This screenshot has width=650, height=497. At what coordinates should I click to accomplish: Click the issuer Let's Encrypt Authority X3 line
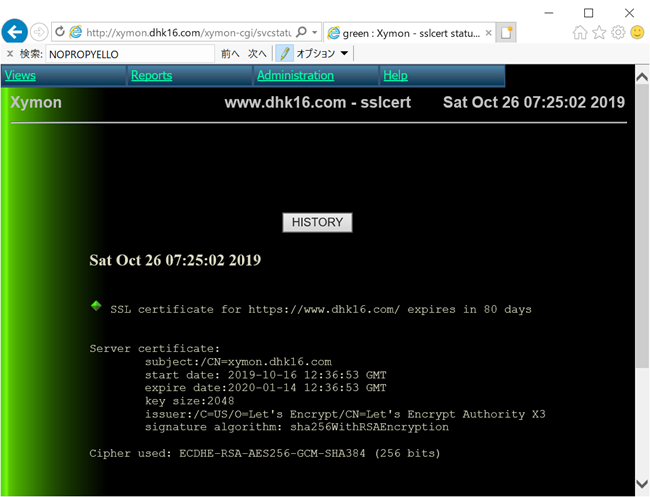(345, 414)
